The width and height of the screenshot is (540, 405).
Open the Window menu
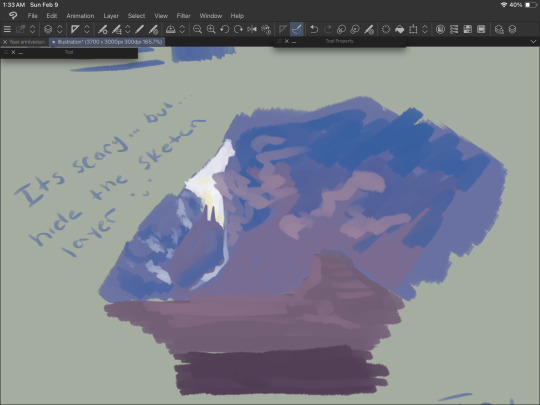coord(211,16)
